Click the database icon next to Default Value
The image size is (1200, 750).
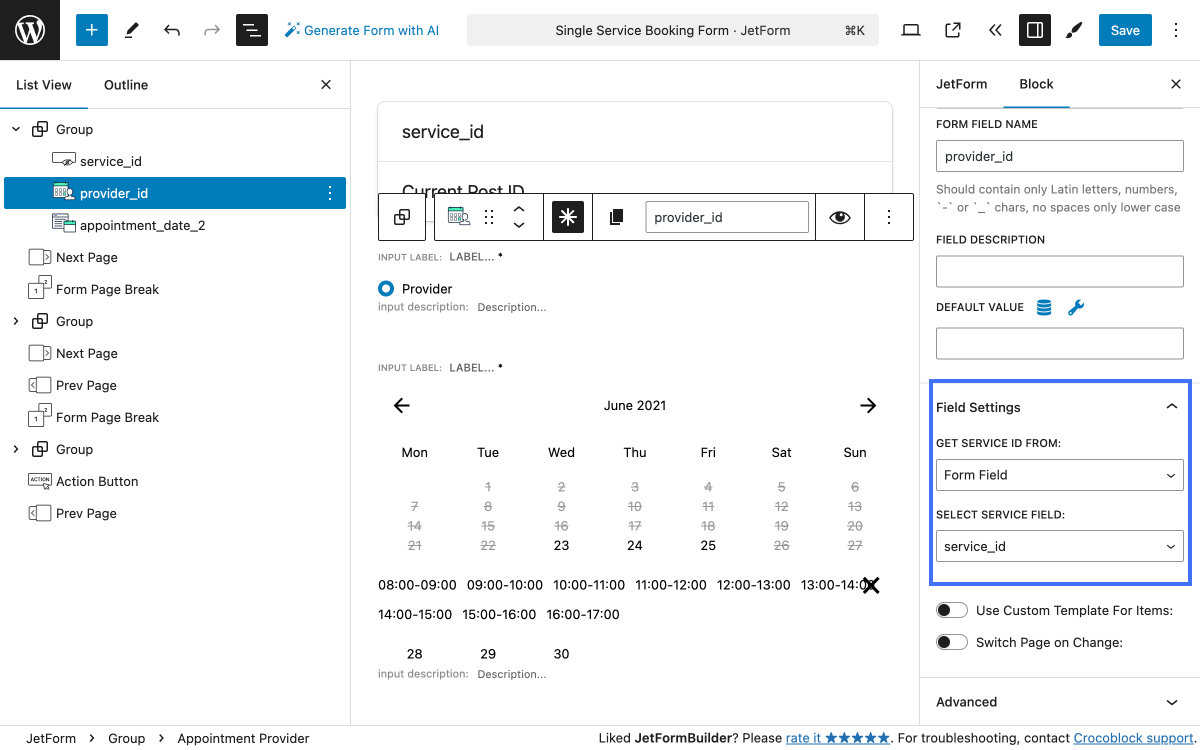point(1043,307)
